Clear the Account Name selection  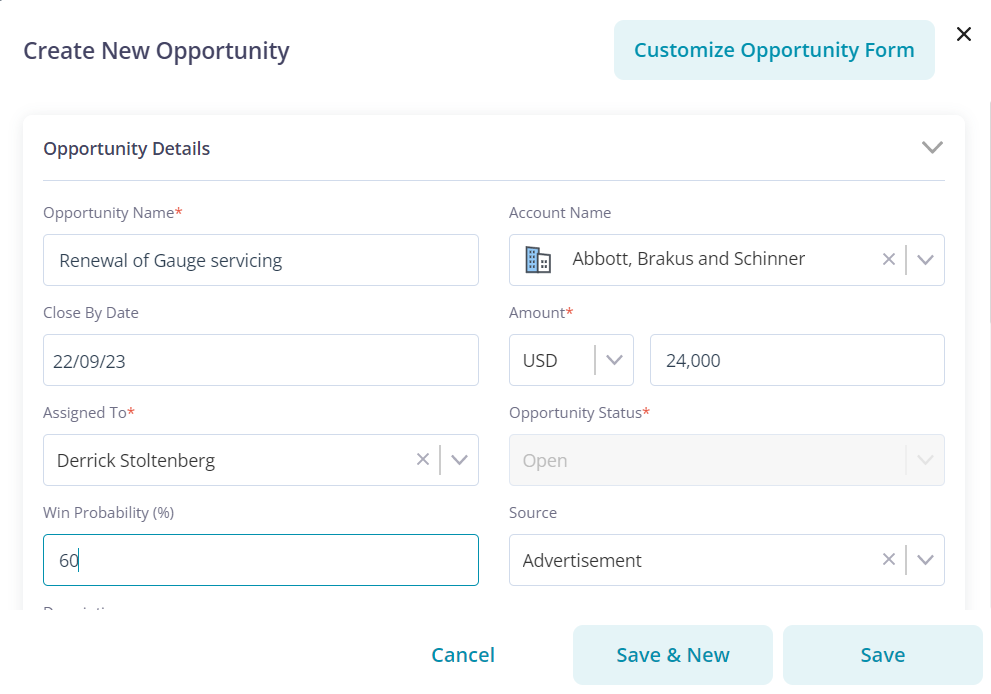[x=888, y=260]
